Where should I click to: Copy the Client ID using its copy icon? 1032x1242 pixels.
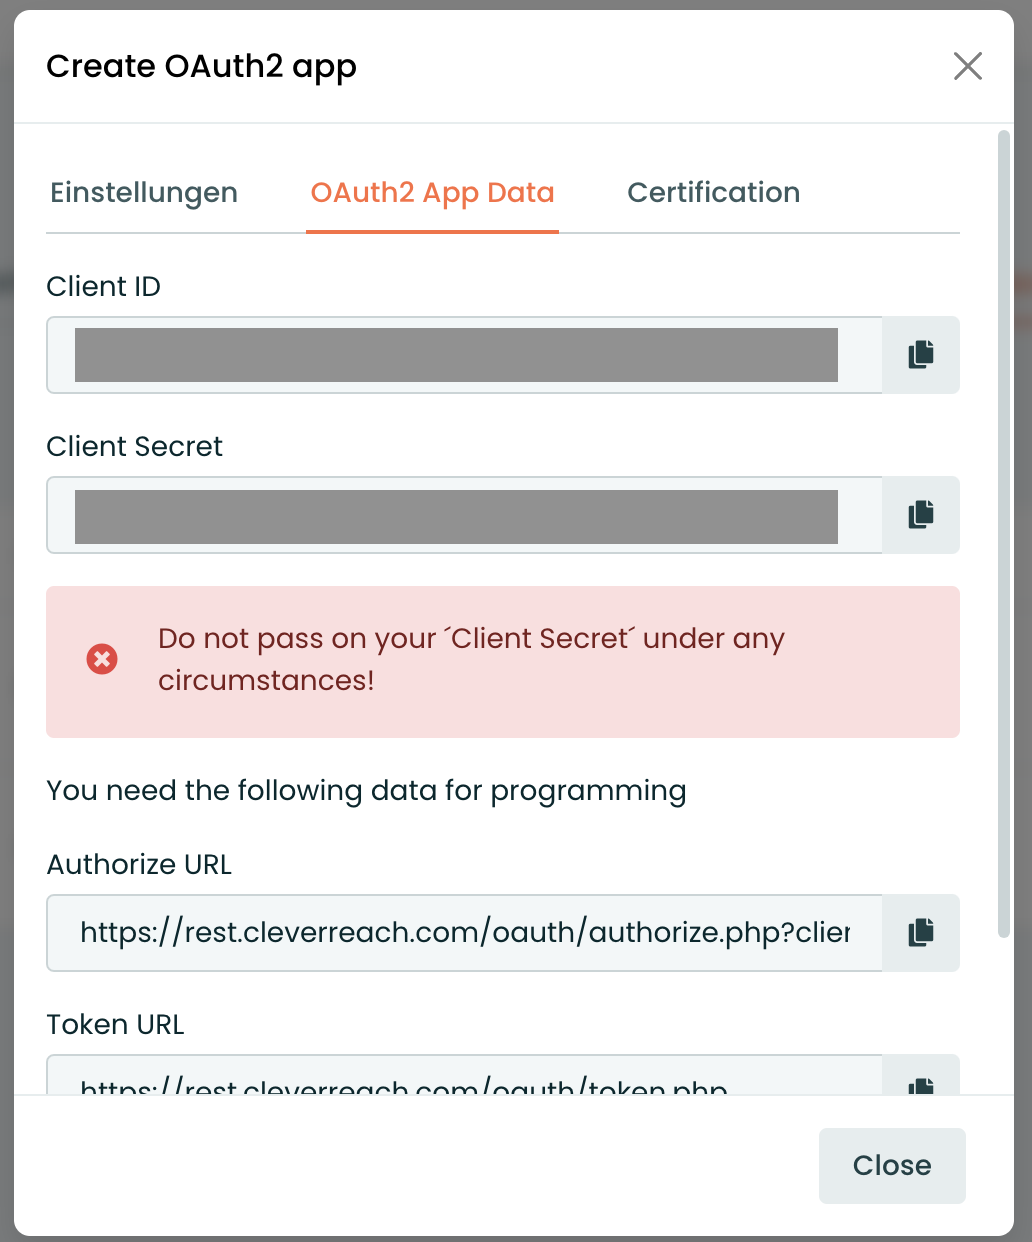(920, 354)
